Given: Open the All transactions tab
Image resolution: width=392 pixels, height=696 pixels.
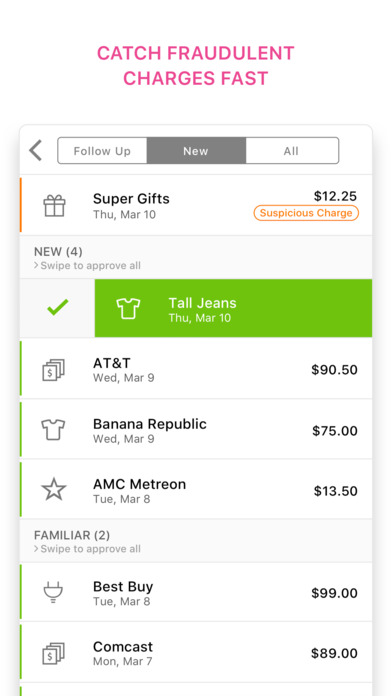Looking at the screenshot, I should click(292, 151).
